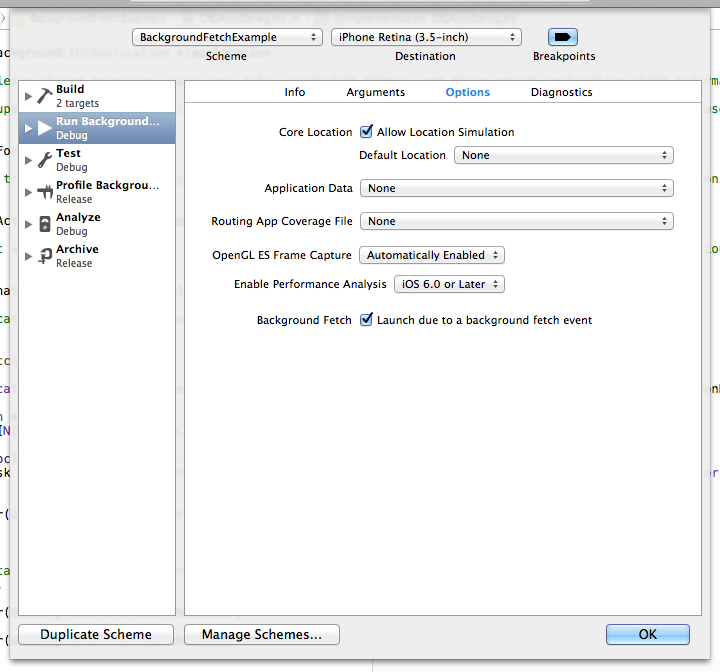
Task: Select the Test Debug row in list
Action: pyautogui.click(x=100, y=160)
